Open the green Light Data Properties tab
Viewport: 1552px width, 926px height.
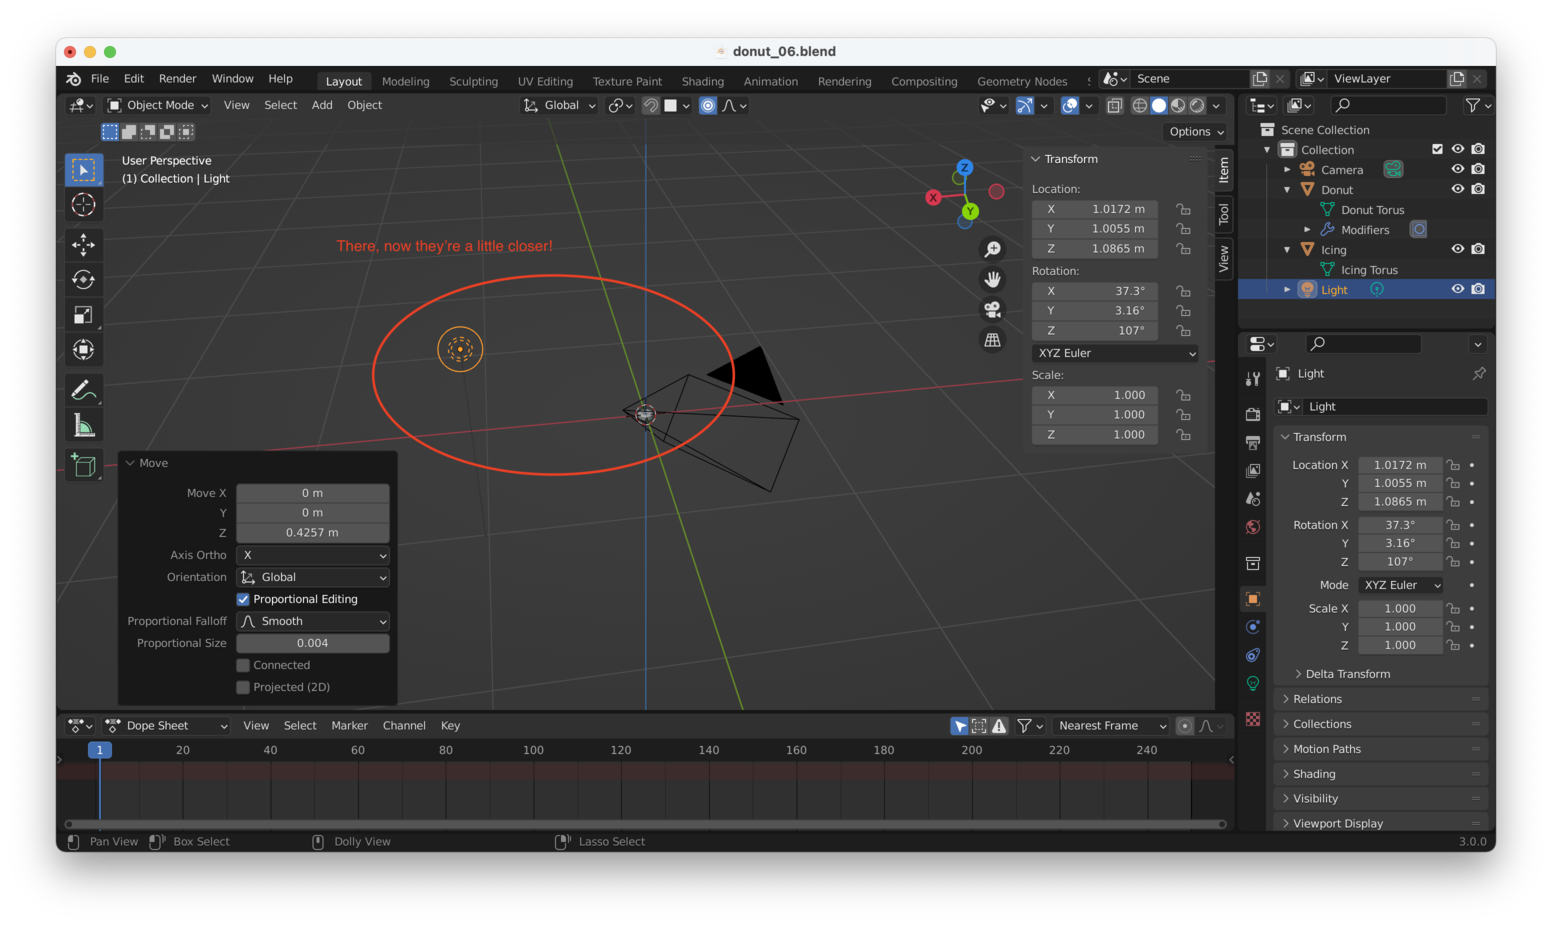1252,683
